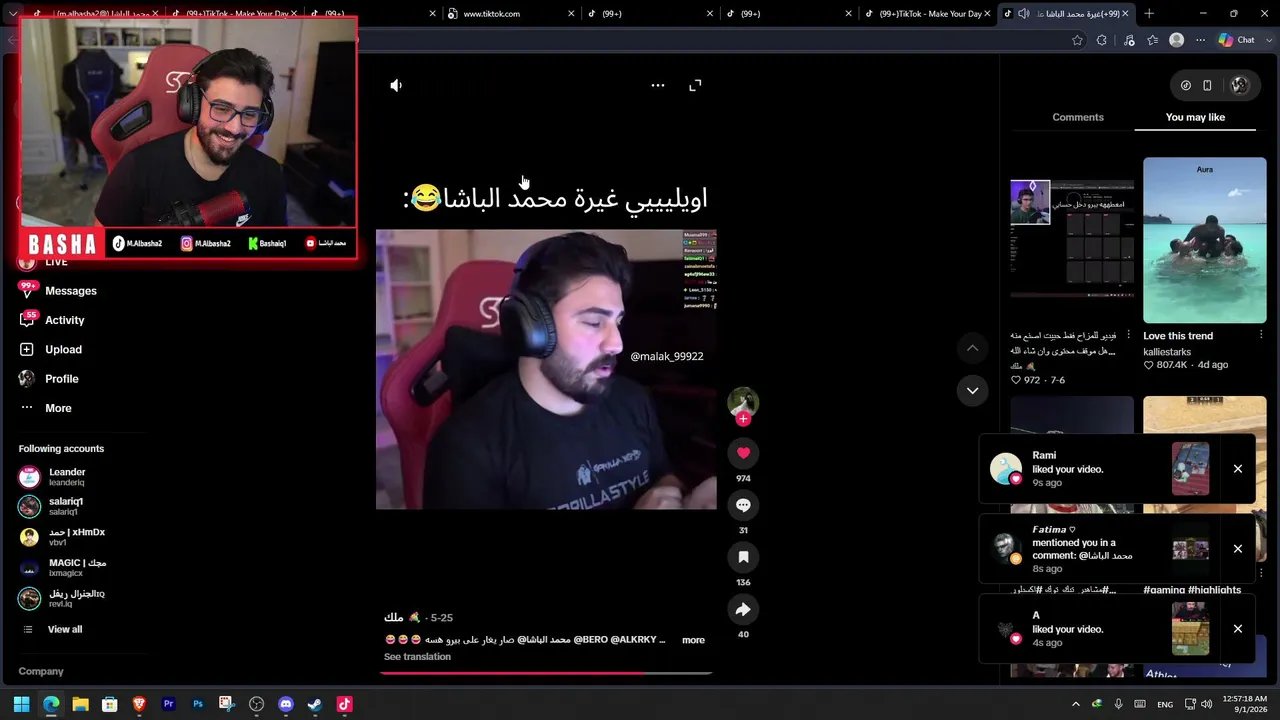The width and height of the screenshot is (1280, 720).
Task: Open the clock and date panel
Action: [x=1244, y=704]
